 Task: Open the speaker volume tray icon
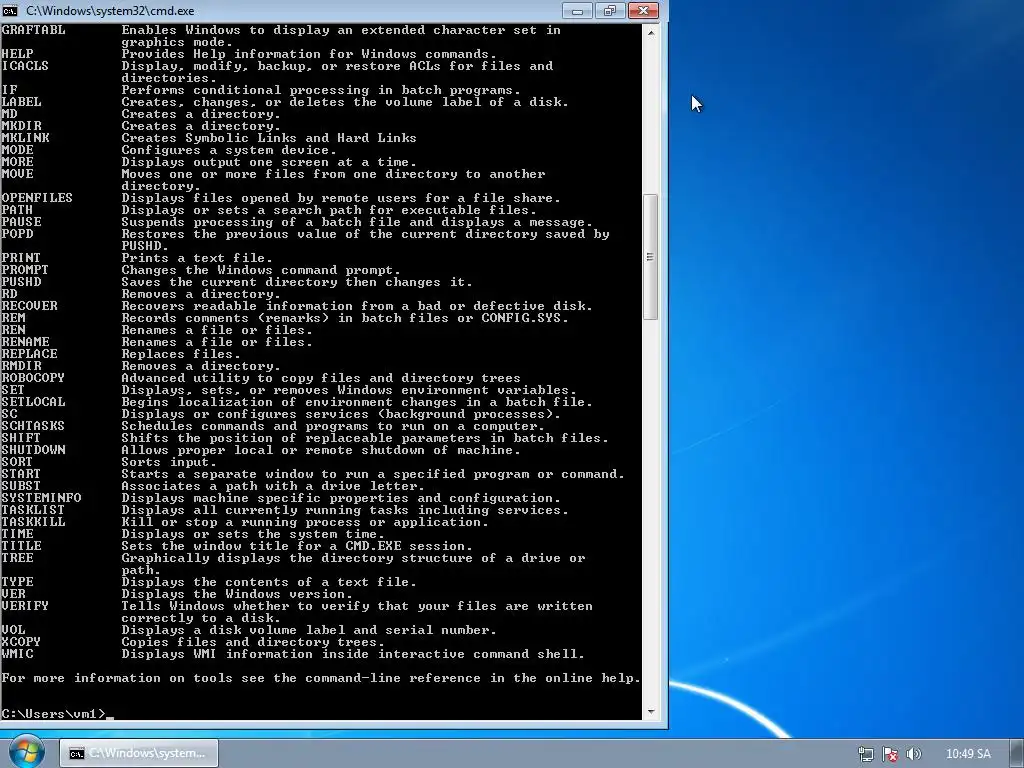(x=914, y=754)
